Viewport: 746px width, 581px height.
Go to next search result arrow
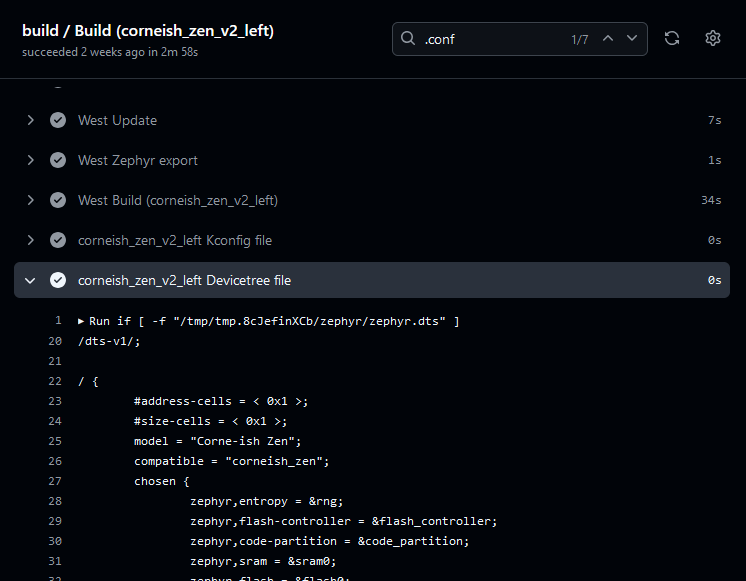coord(632,38)
